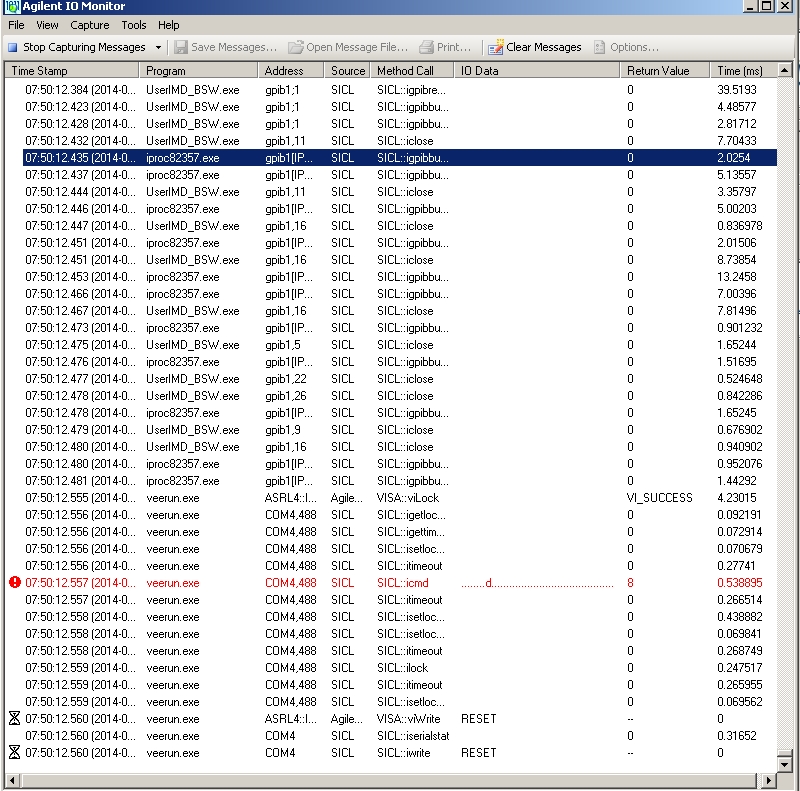Open the Capture menu
This screenshot has height=791, width=800.
pyautogui.click(x=90, y=25)
